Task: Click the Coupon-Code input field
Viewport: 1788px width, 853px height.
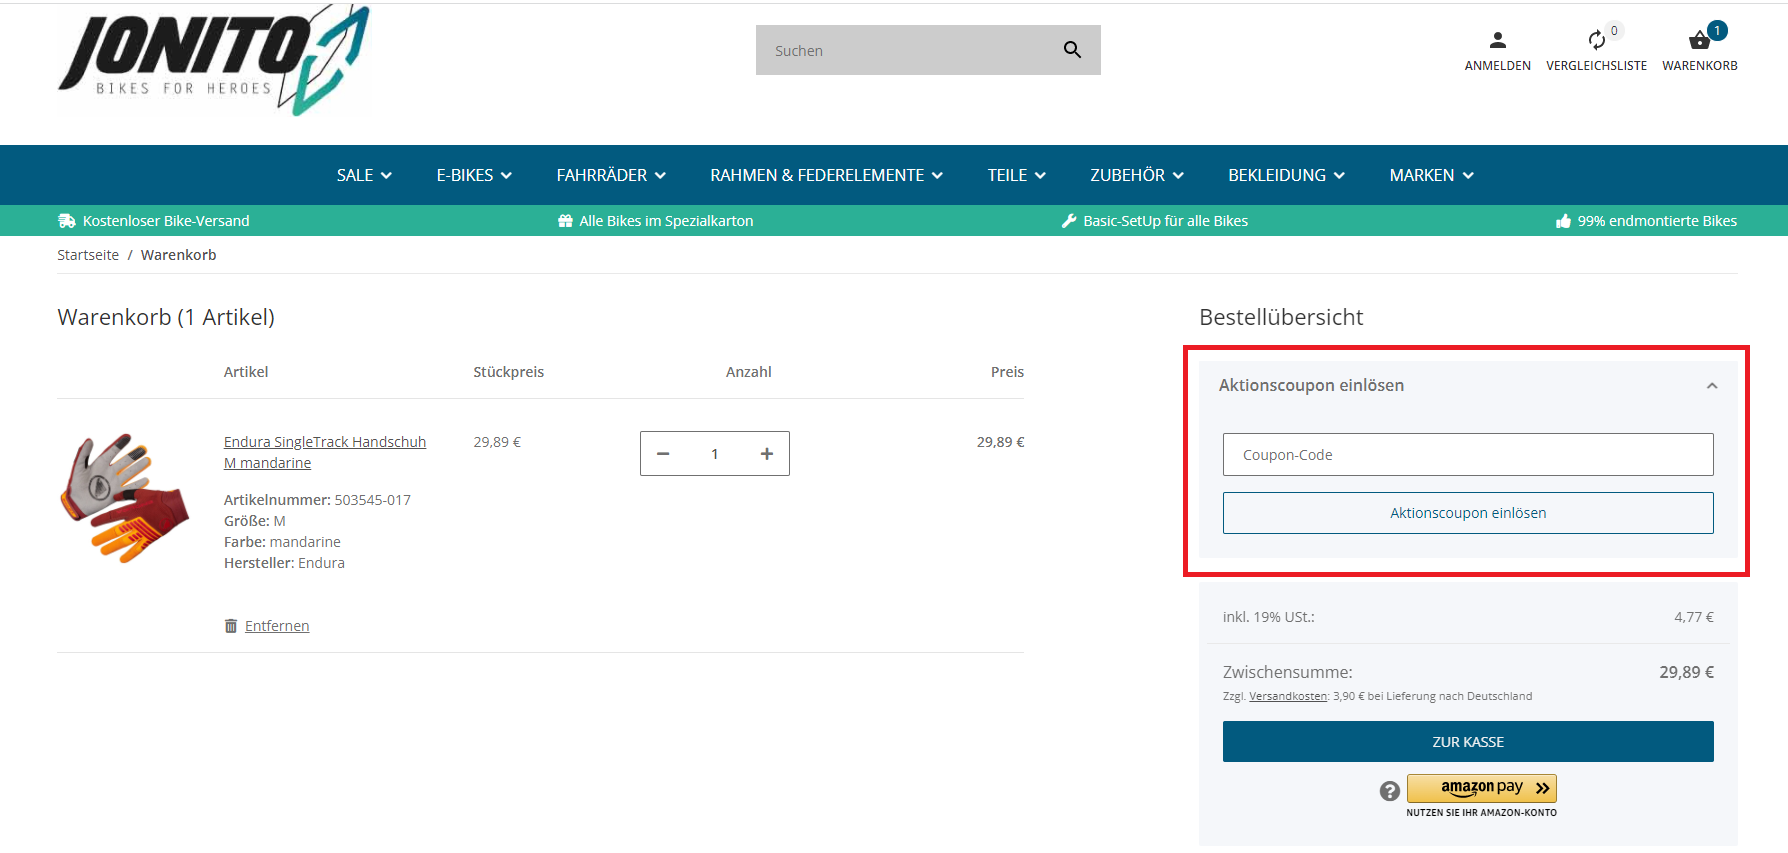Action: point(1468,455)
